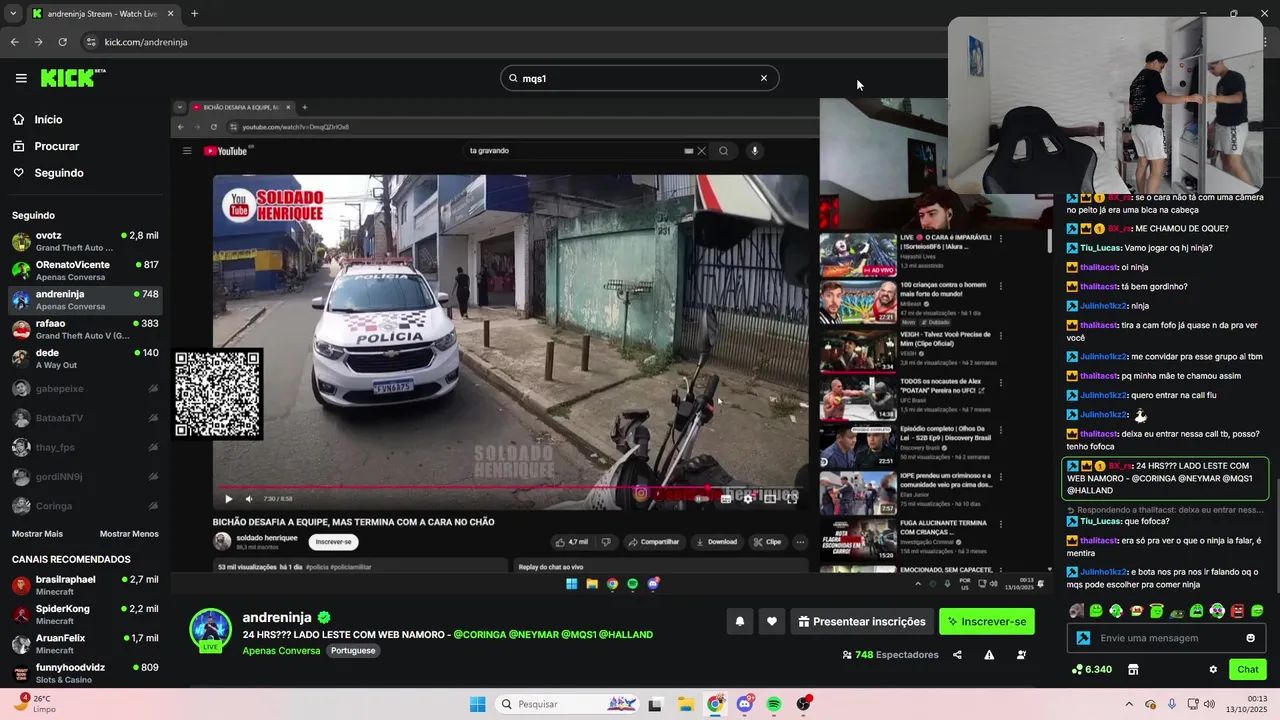Screen dimensions: 1280x720
Task: Click Presentear inscrições gift button
Action: [x=862, y=621]
